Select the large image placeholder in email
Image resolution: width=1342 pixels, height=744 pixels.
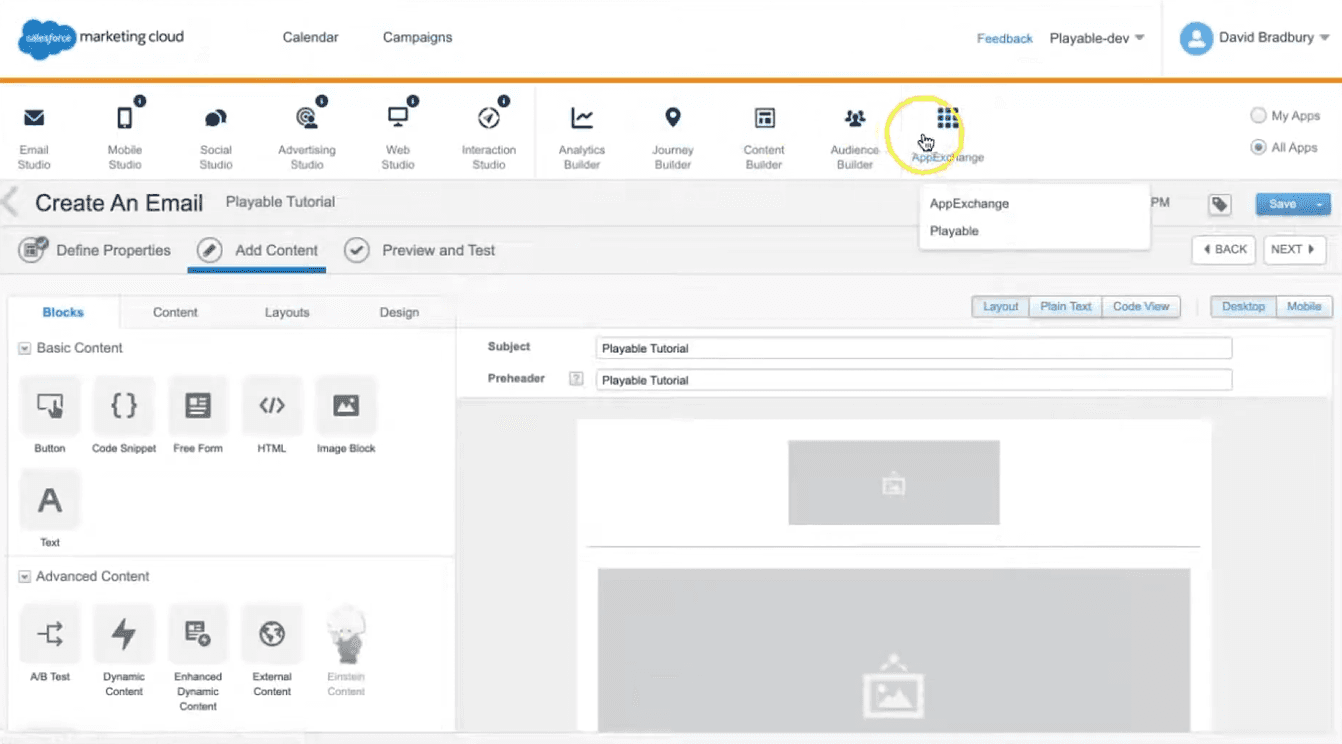pyautogui.click(x=893, y=650)
